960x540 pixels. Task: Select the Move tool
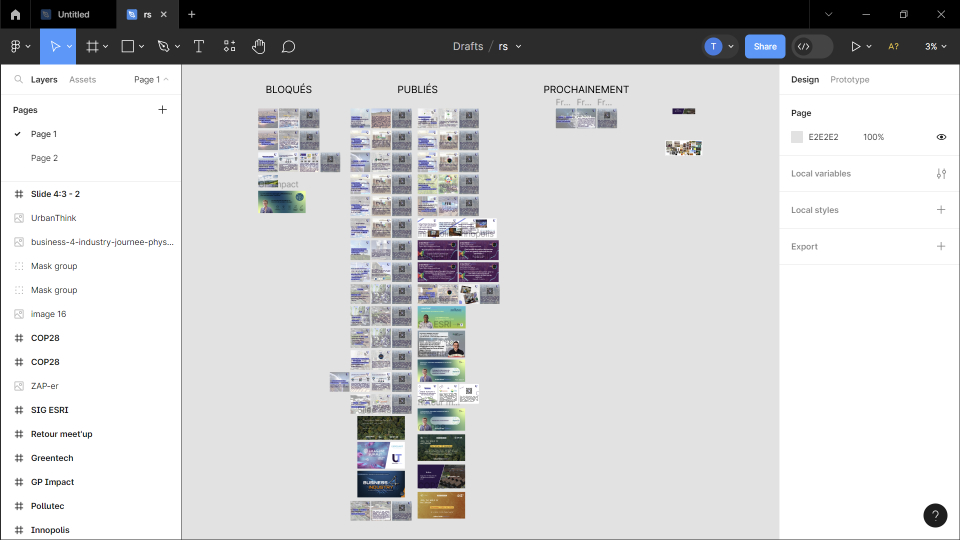(x=55, y=46)
